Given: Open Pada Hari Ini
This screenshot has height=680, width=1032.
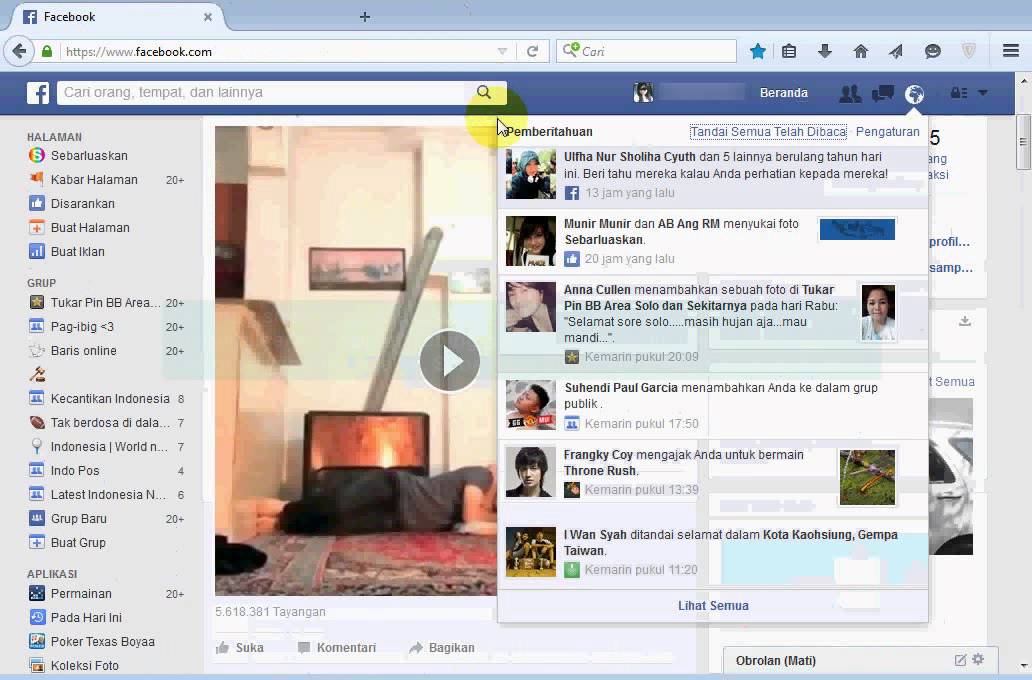Looking at the screenshot, I should pos(86,617).
